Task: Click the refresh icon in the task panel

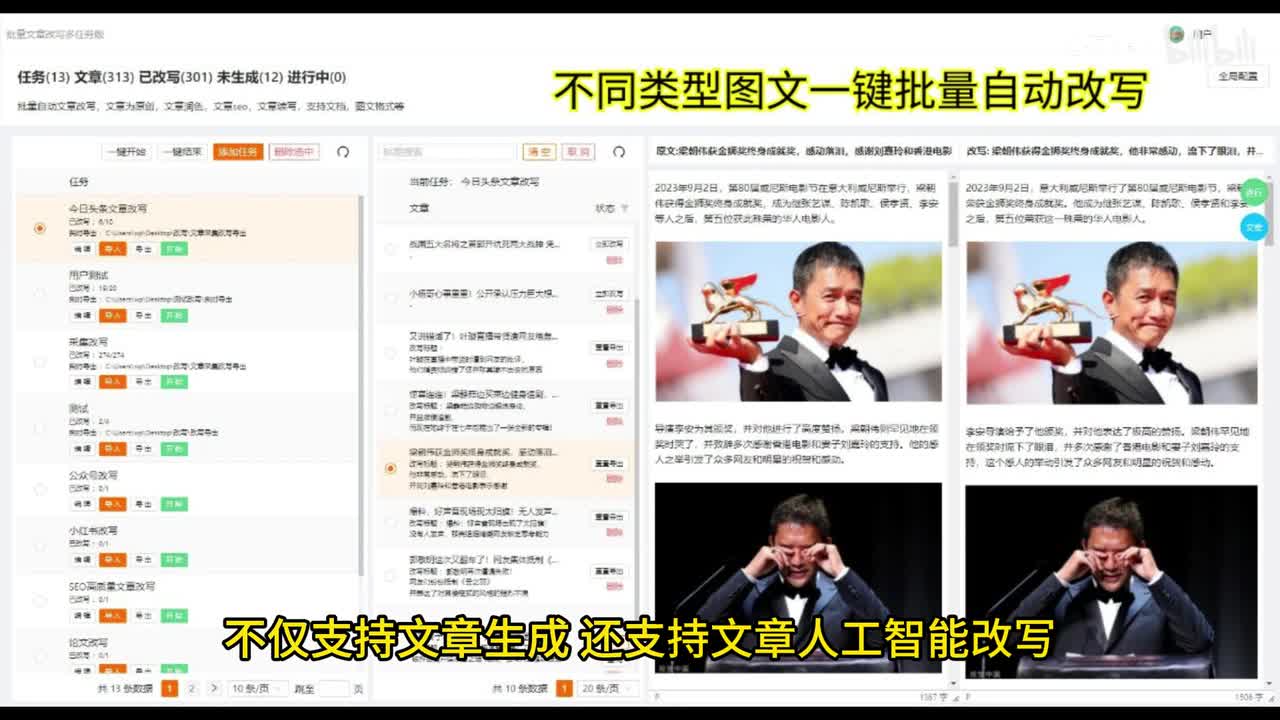Action: pos(343,152)
